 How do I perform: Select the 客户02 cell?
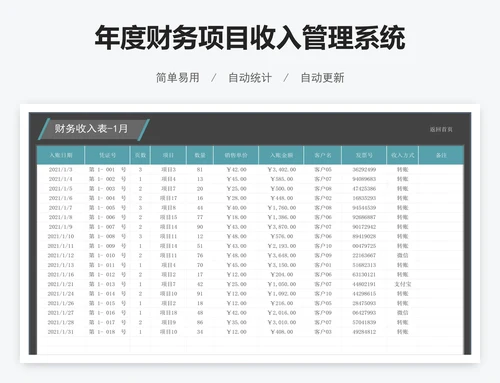323,198
